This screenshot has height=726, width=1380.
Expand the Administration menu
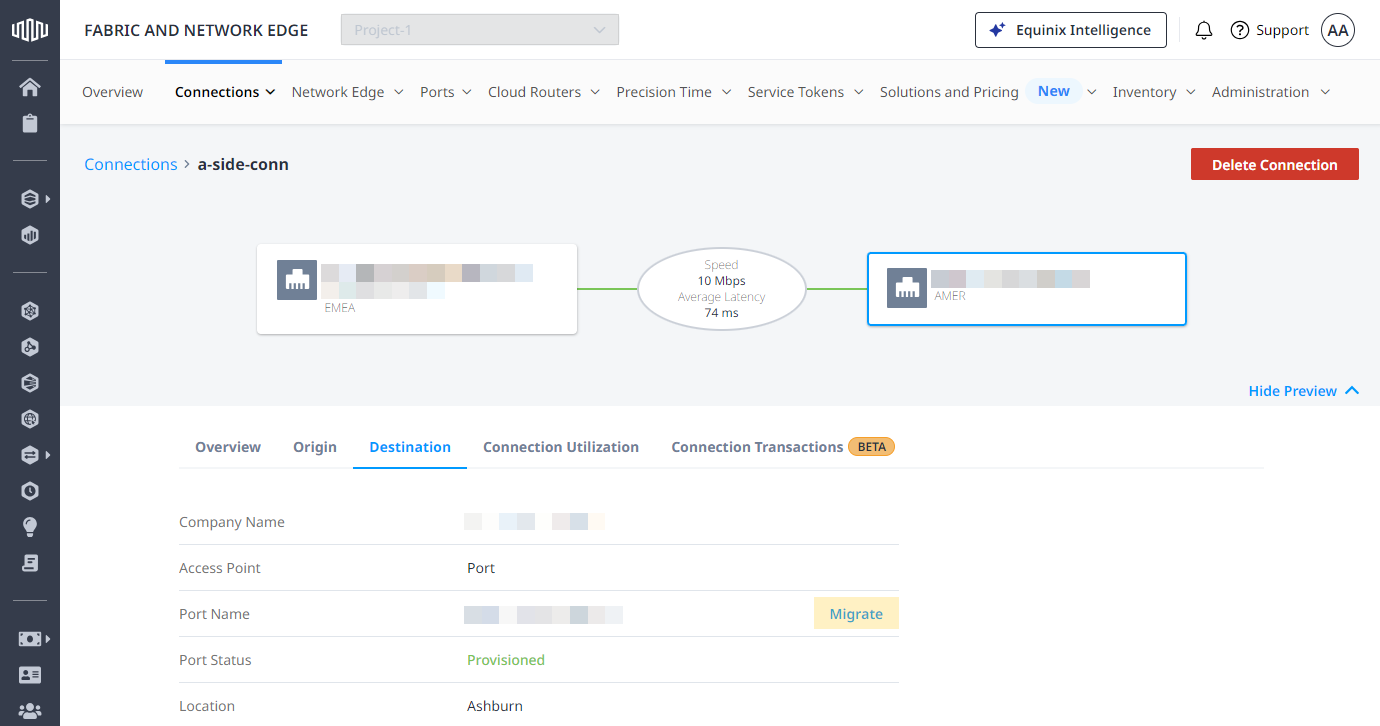(1271, 92)
